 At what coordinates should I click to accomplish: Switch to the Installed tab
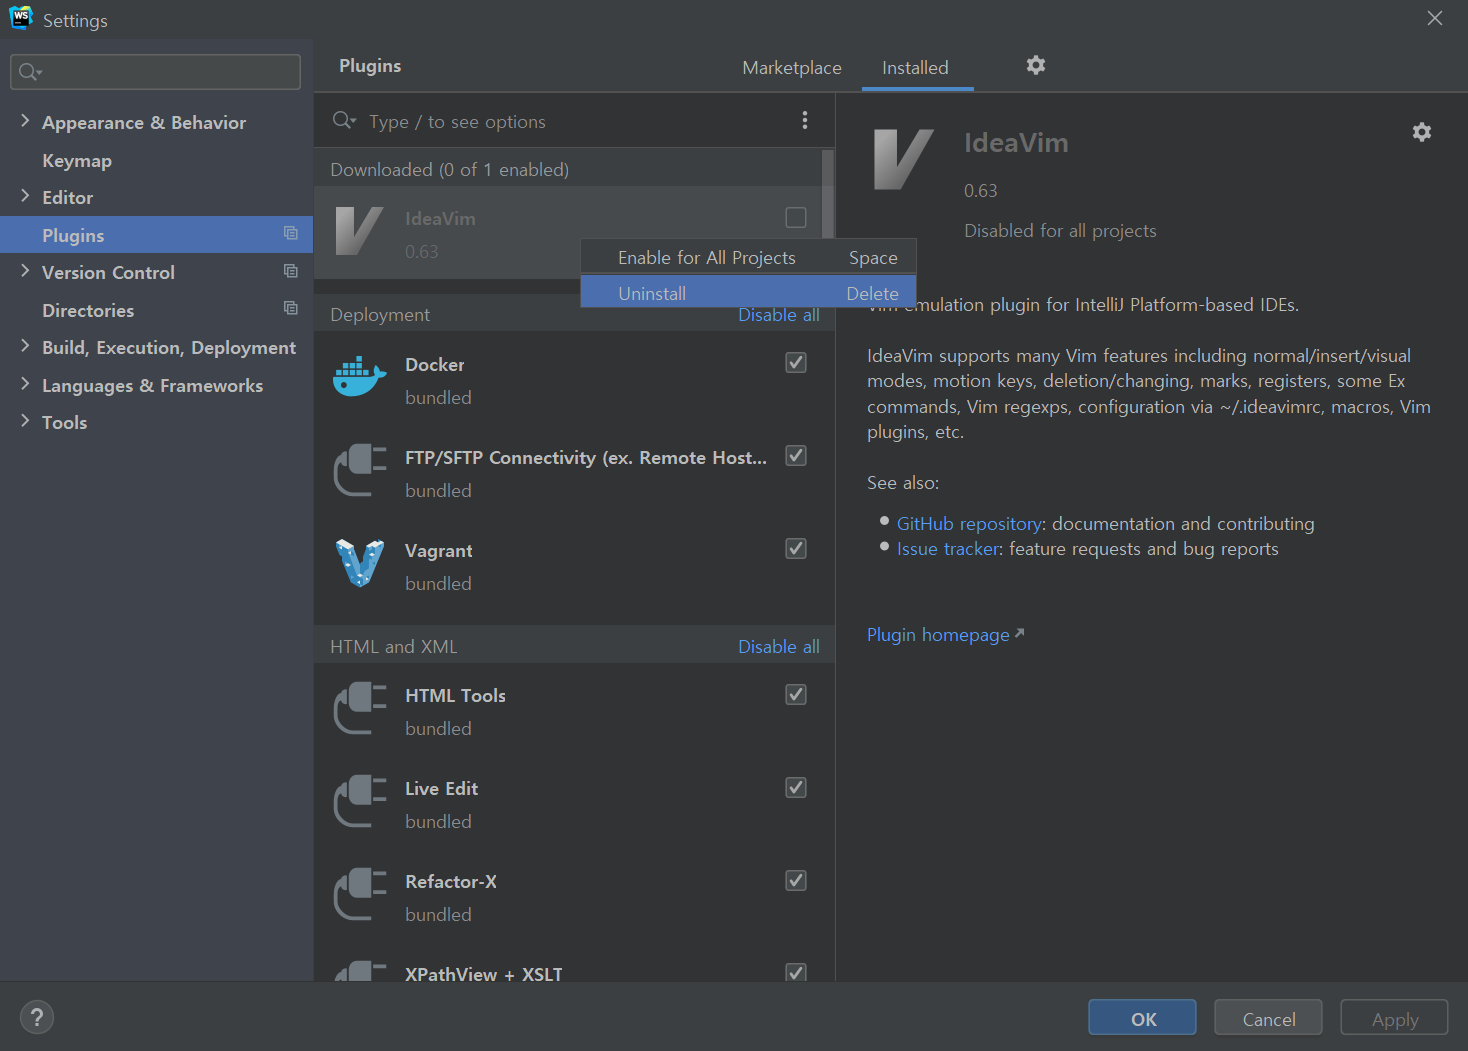(x=915, y=67)
